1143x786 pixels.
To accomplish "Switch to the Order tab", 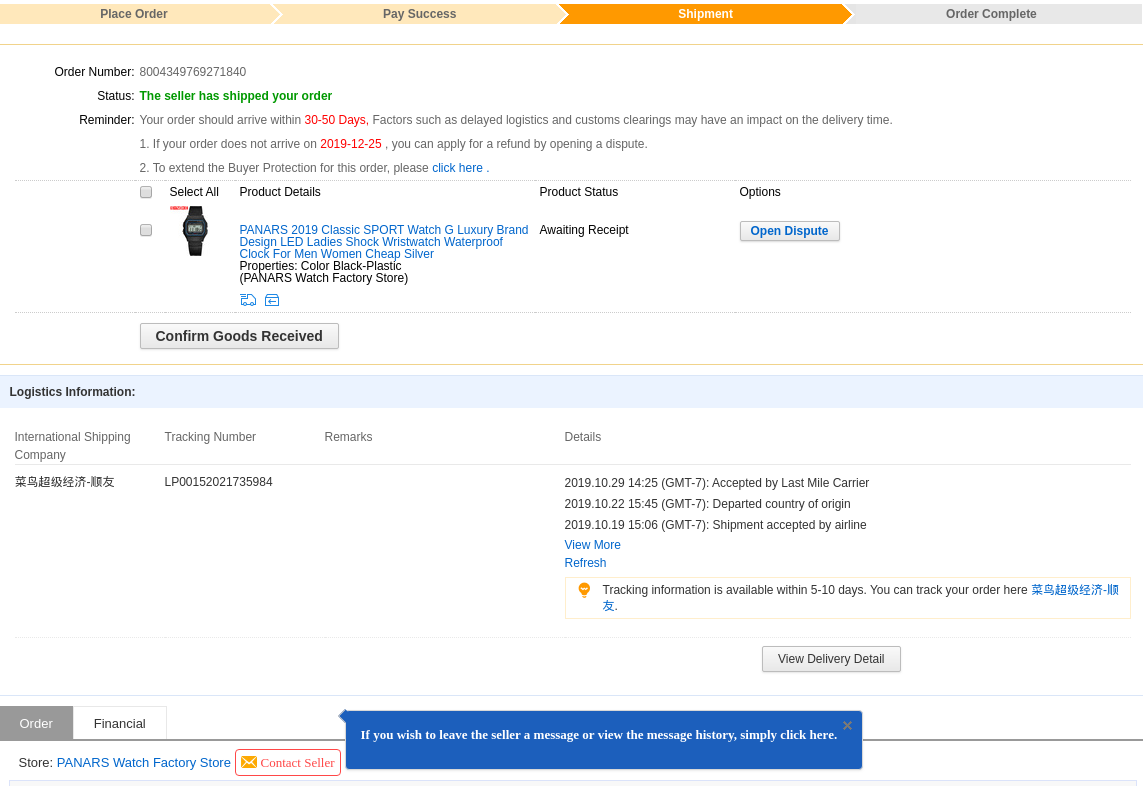I will coord(36,723).
